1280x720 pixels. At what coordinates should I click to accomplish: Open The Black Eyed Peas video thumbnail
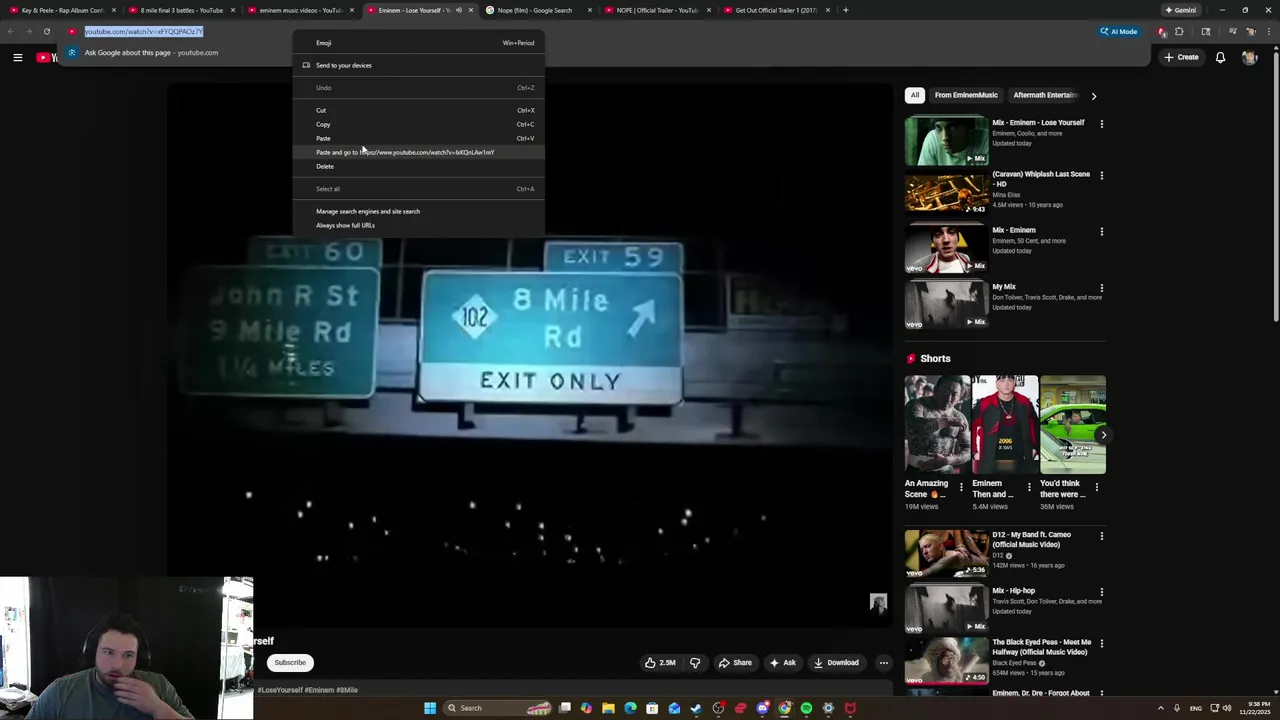pyautogui.click(x=946, y=659)
